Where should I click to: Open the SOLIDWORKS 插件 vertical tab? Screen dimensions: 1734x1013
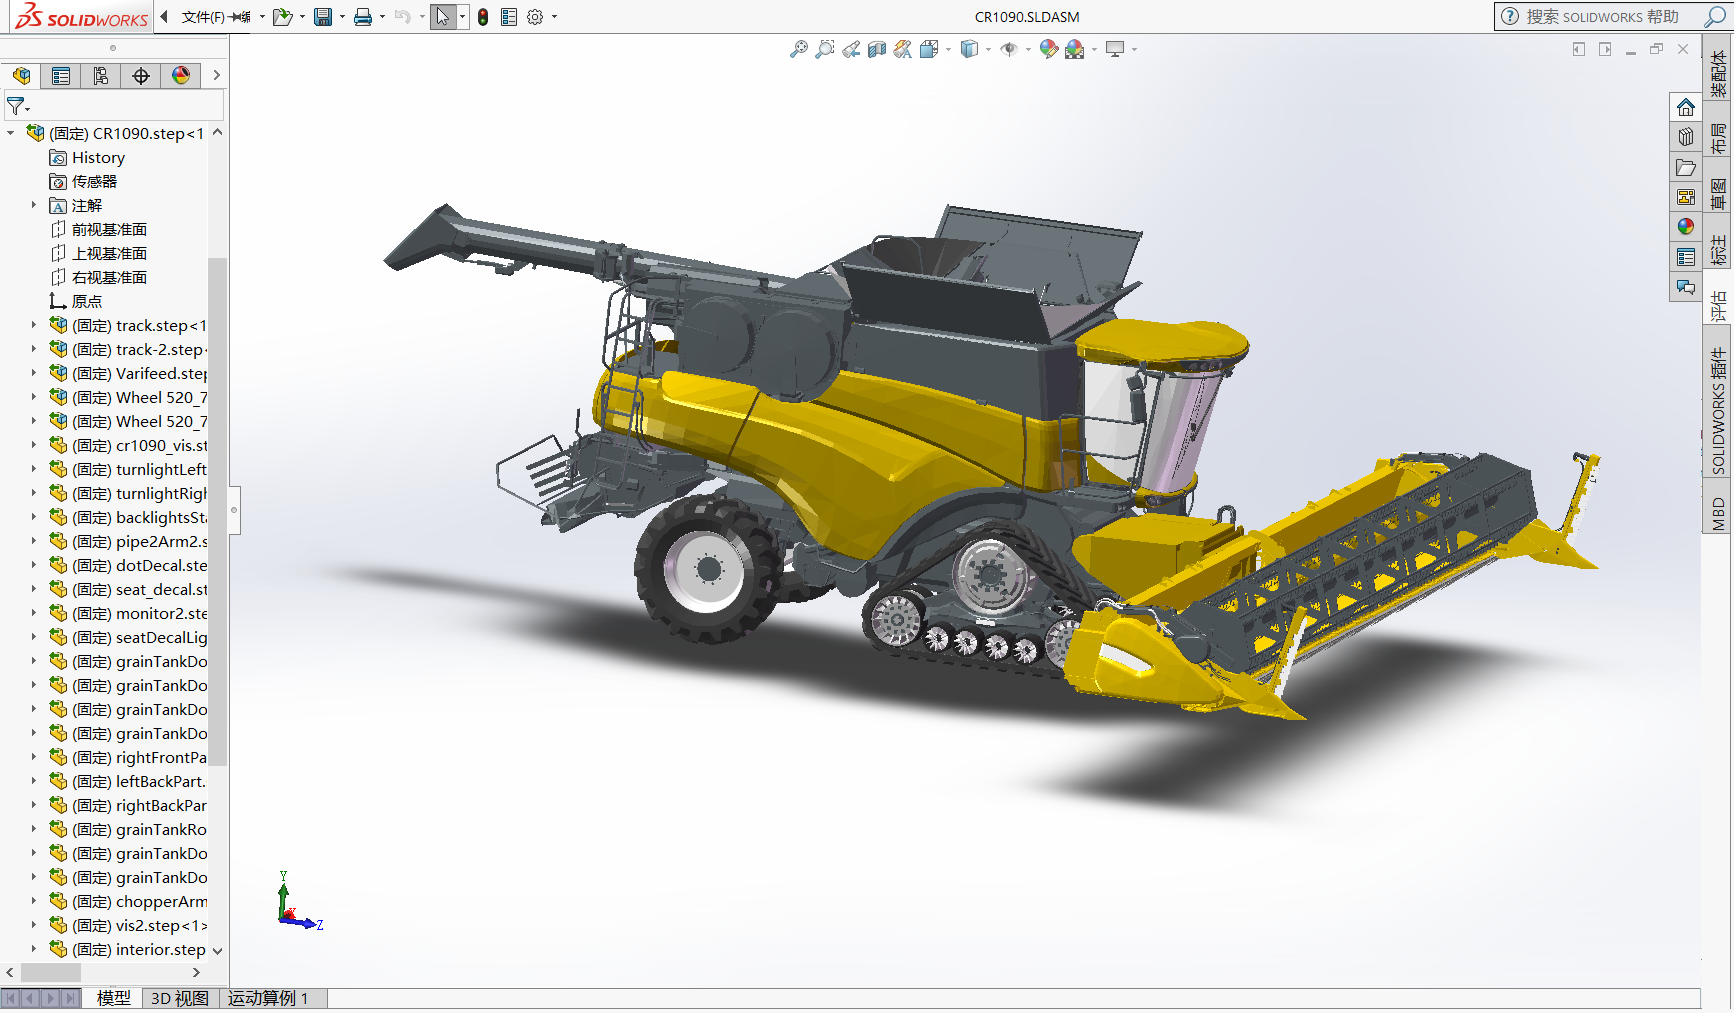click(1718, 410)
